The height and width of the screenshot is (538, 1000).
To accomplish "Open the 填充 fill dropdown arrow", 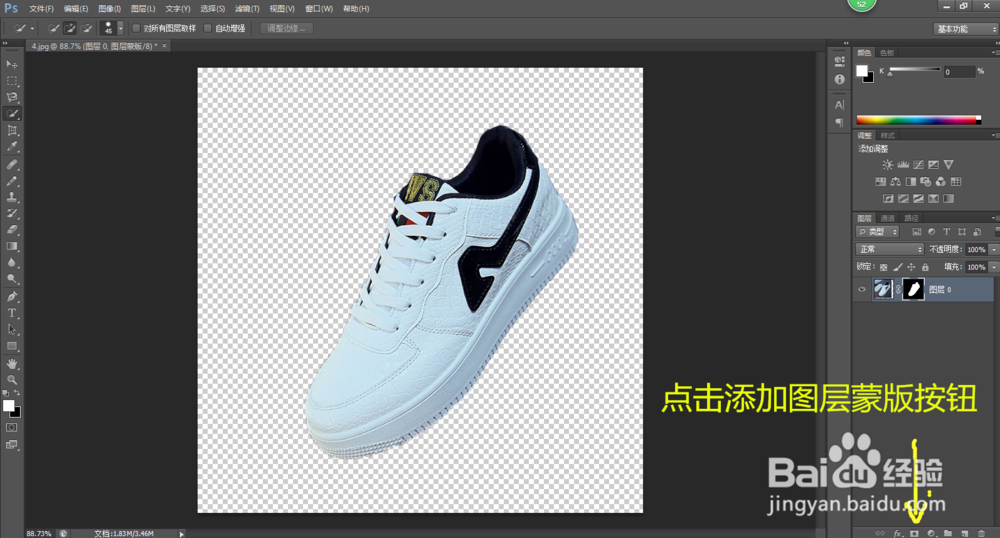I will click(993, 267).
